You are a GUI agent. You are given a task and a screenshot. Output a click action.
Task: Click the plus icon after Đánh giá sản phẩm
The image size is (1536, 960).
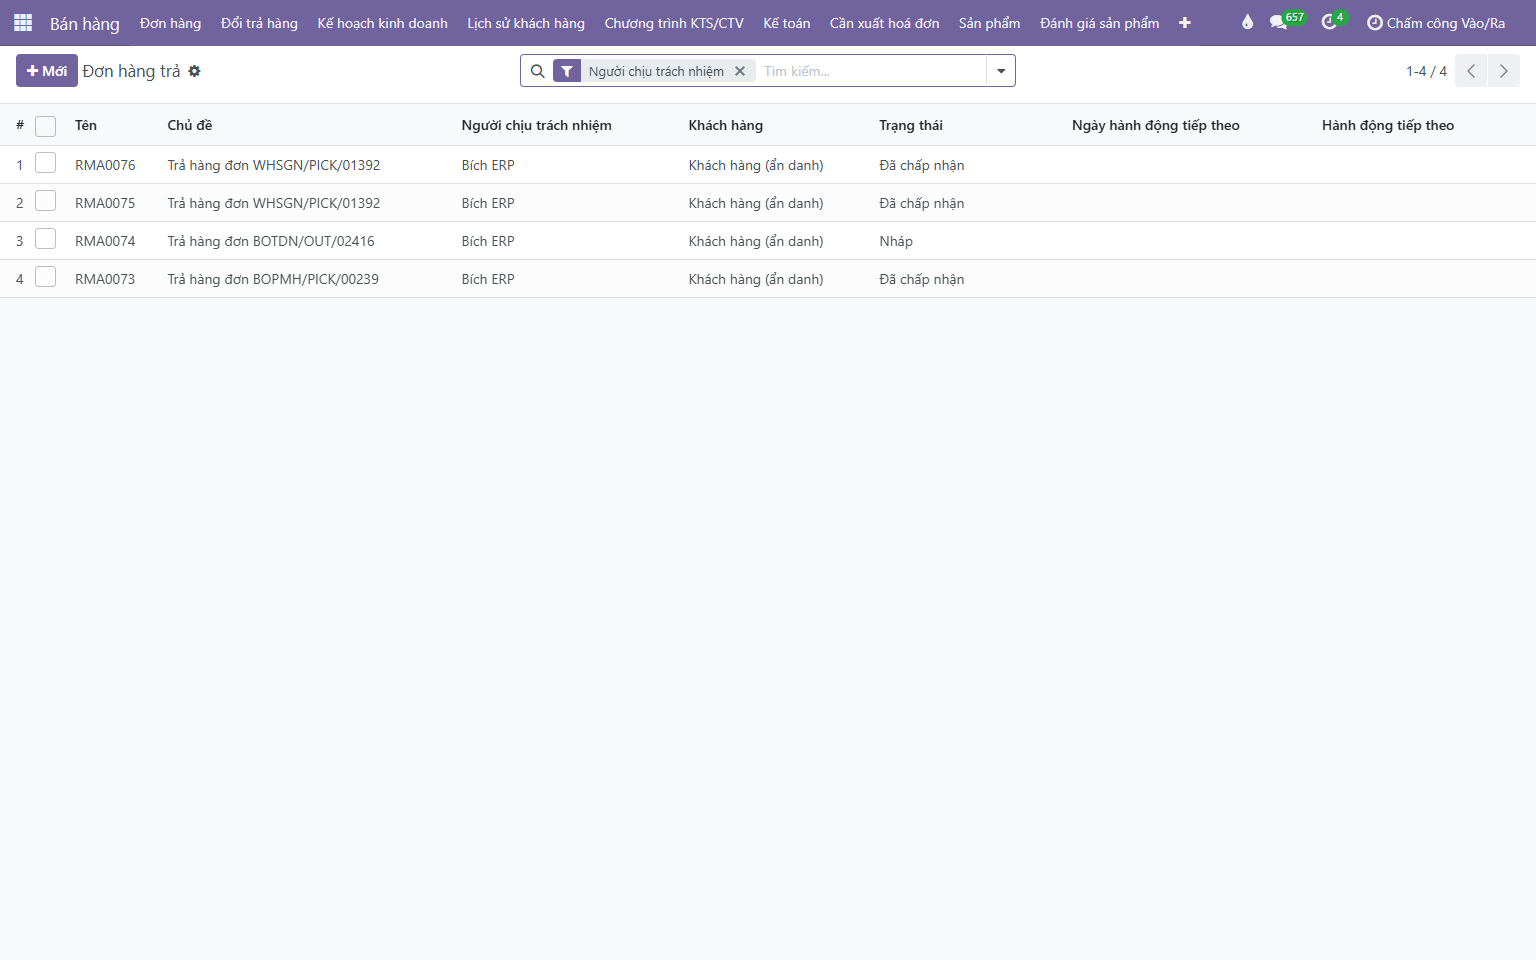pyautogui.click(x=1185, y=23)
